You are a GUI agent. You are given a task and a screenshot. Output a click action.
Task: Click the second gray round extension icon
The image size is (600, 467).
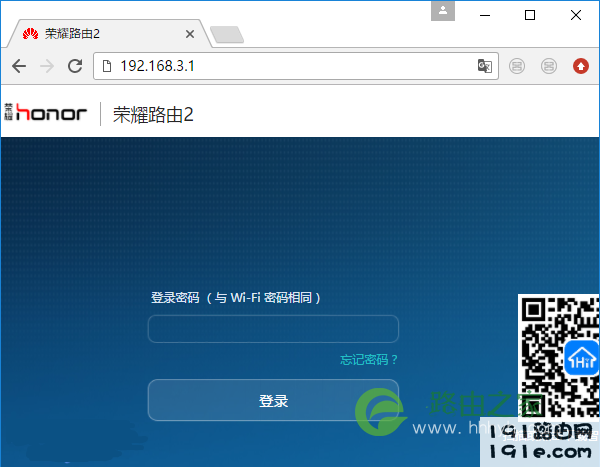pyautogui.click(x=549, y=66)
